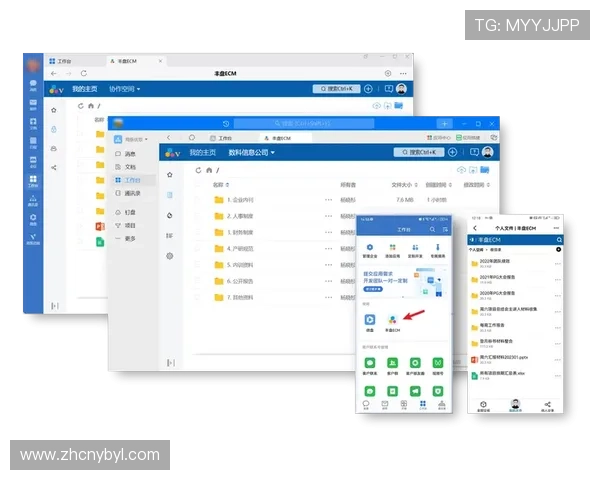Select the 工作台 item in left sidebar
Screen dimensions: 600x480
(x=130, y=180)
